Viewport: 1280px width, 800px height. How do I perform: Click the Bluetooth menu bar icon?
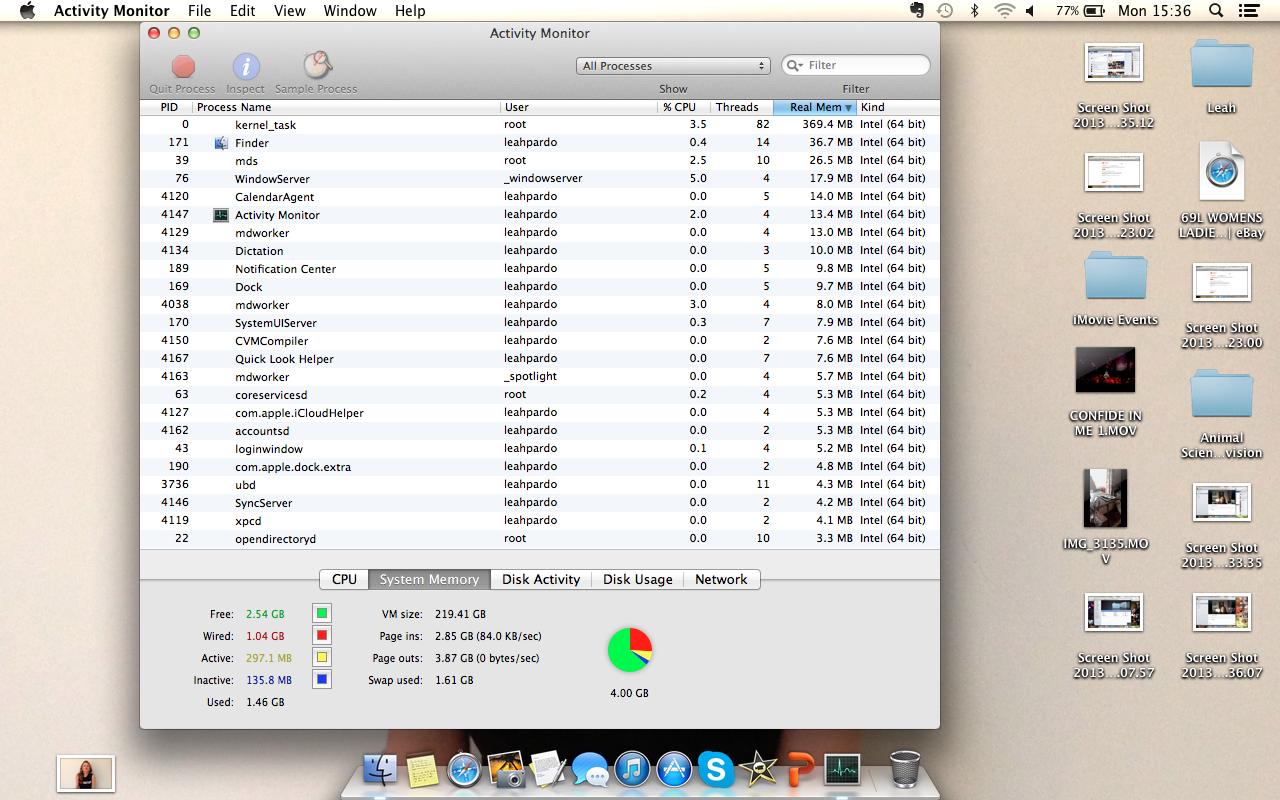coord(975,11)
